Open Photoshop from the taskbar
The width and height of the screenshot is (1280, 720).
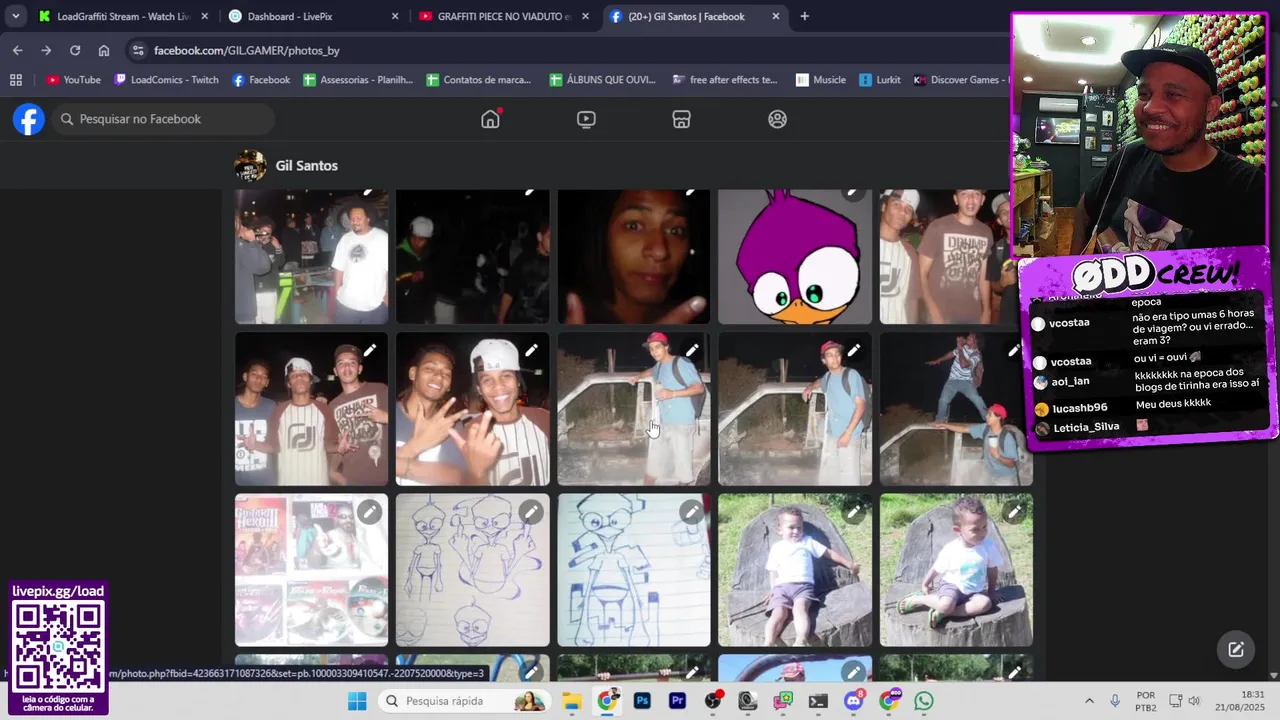(x=642, y=701)
